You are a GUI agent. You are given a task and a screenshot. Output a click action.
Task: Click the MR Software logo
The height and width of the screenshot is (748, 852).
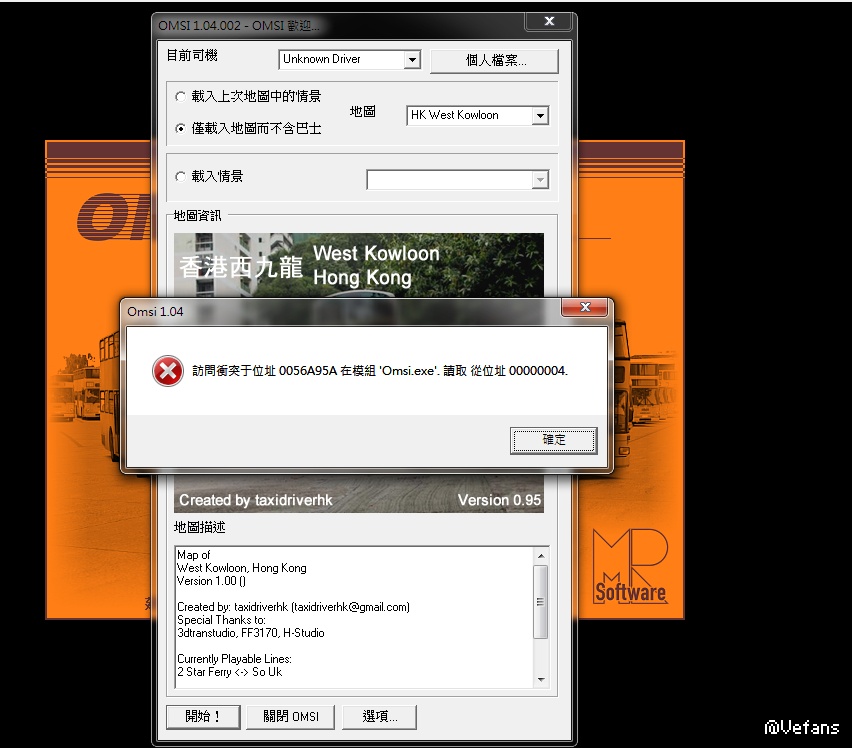tap(630, 567)
